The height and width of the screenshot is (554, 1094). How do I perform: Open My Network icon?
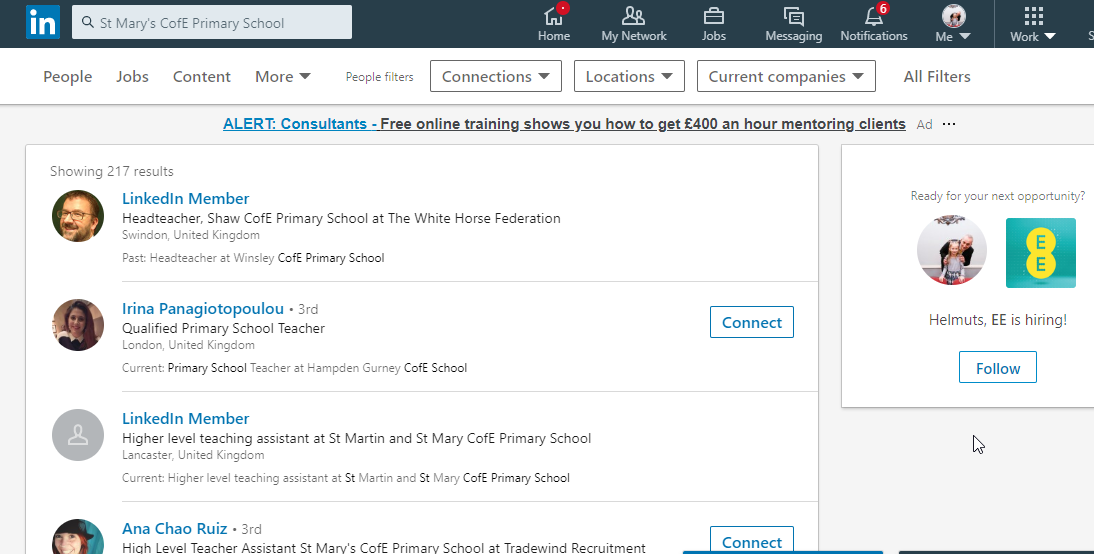coord(633,16)
